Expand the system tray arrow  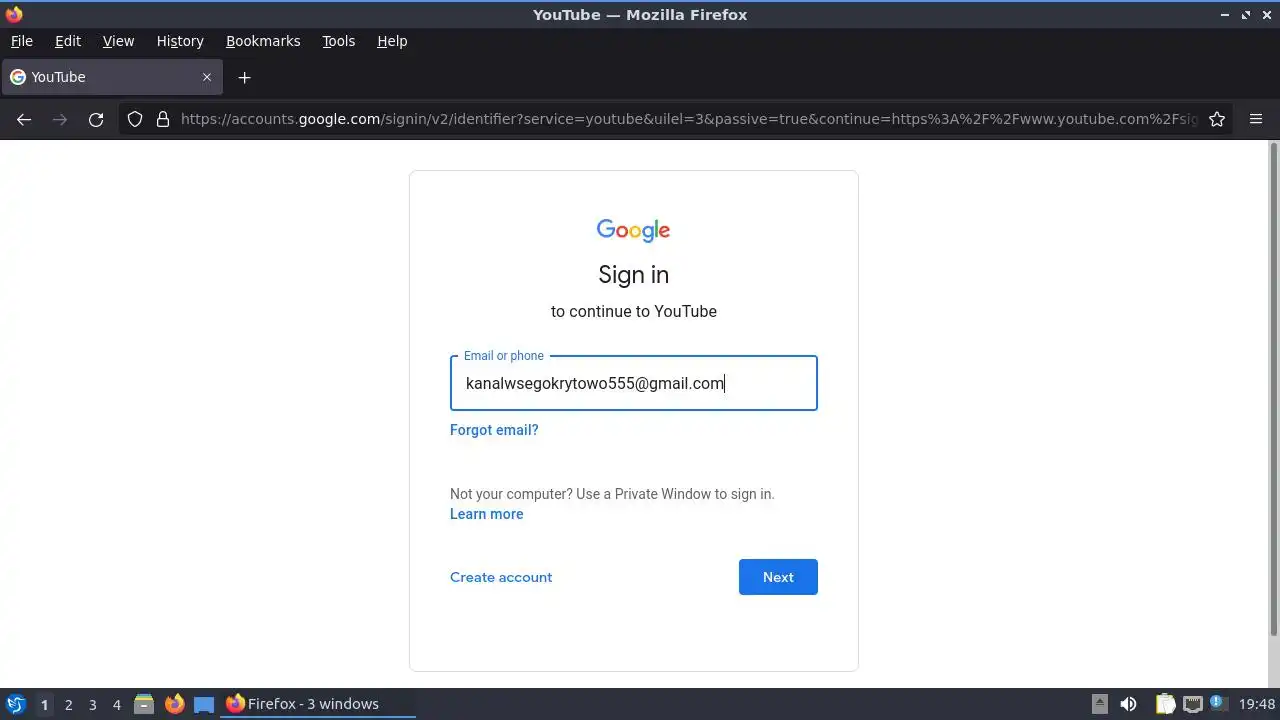click(x=1099, y=704)
